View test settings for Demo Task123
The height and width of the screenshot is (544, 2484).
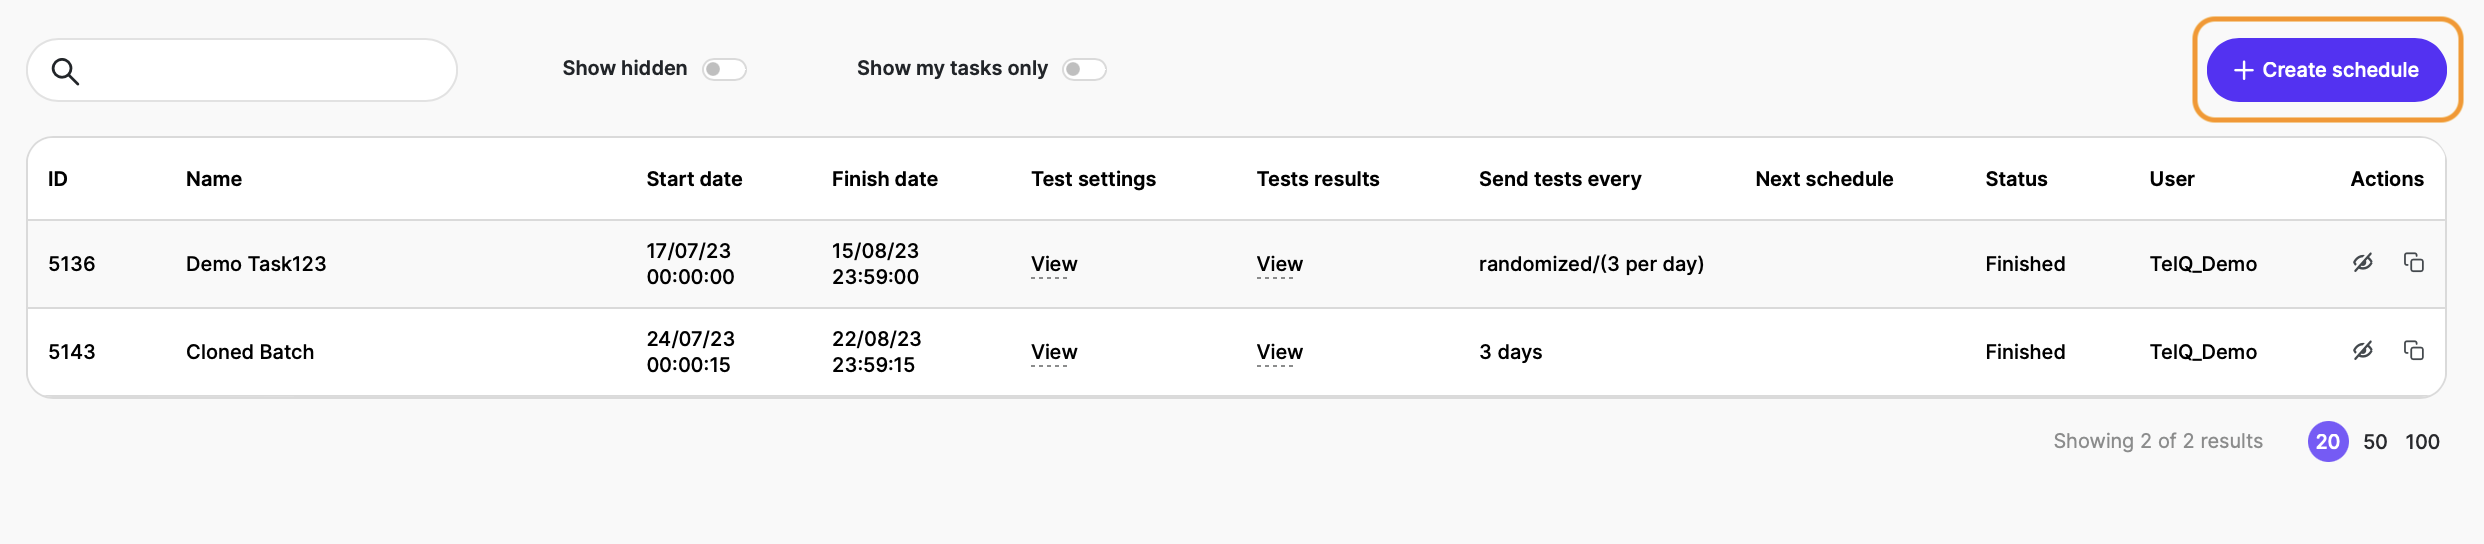(1054, 264)
